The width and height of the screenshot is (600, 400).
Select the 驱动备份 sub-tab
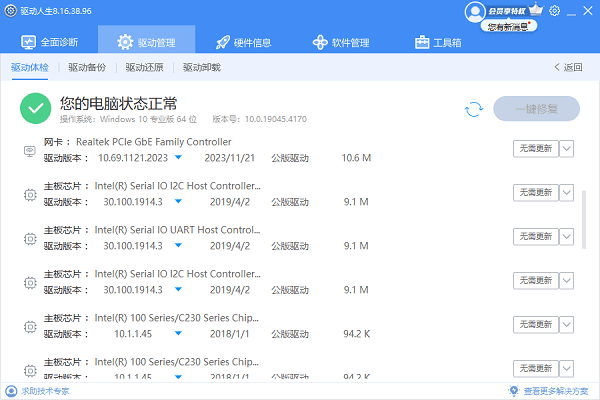[x=86, y=68]
